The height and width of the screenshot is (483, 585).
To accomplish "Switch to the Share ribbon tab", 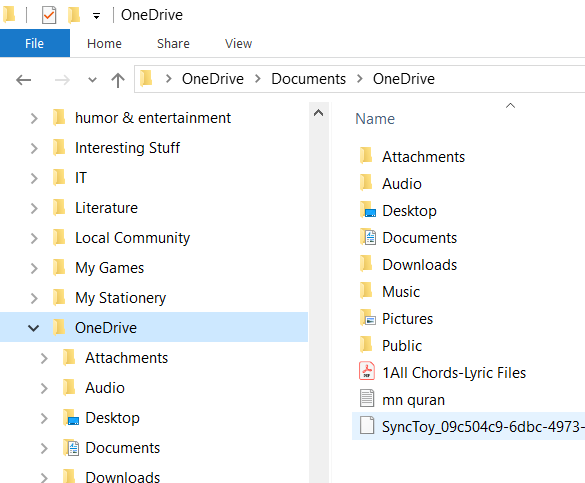I will [173, 44].
